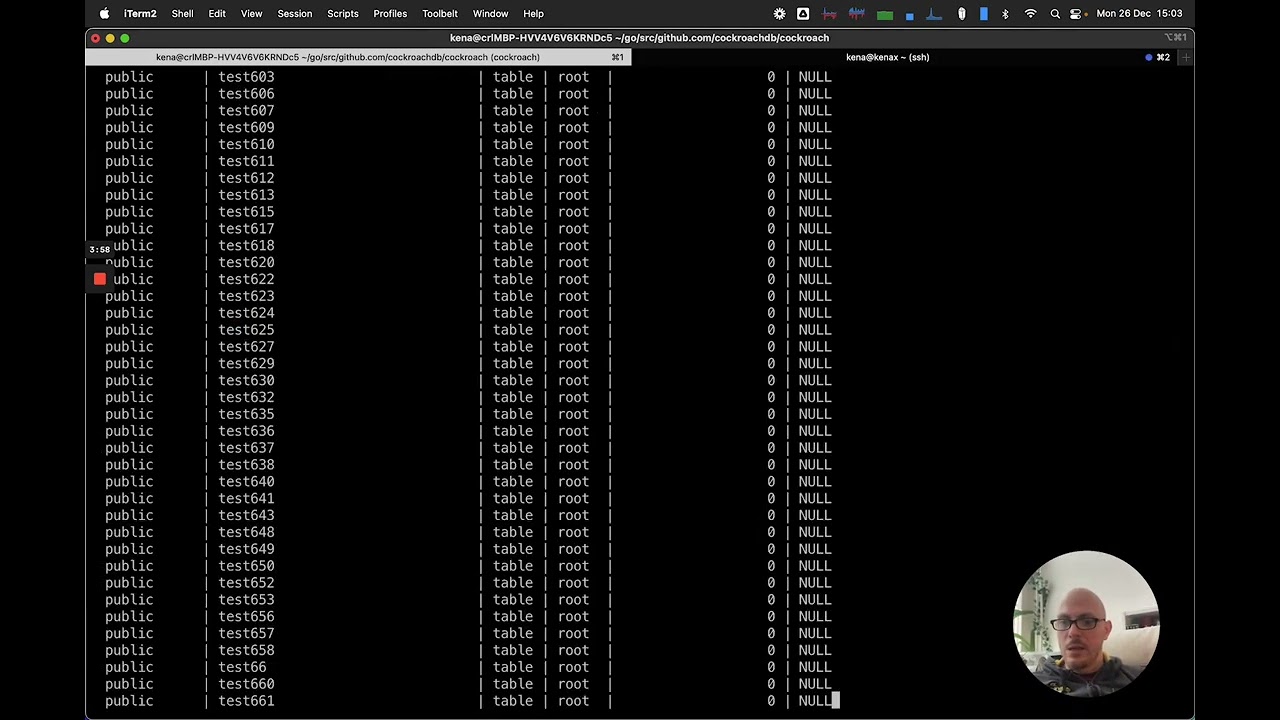Click the tall blue rectangle menu bar icon
Screen dimensions: 1280x720
[984, 14]
